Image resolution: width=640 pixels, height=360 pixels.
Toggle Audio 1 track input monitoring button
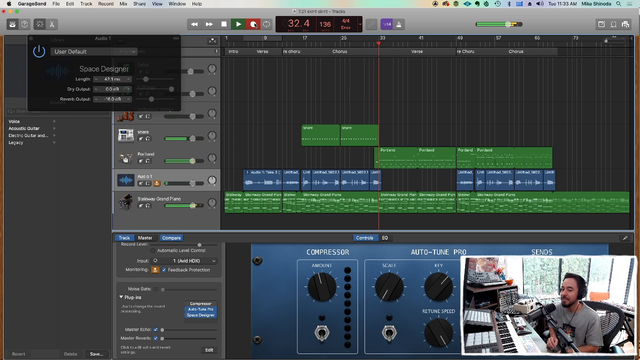pos(157,183)
